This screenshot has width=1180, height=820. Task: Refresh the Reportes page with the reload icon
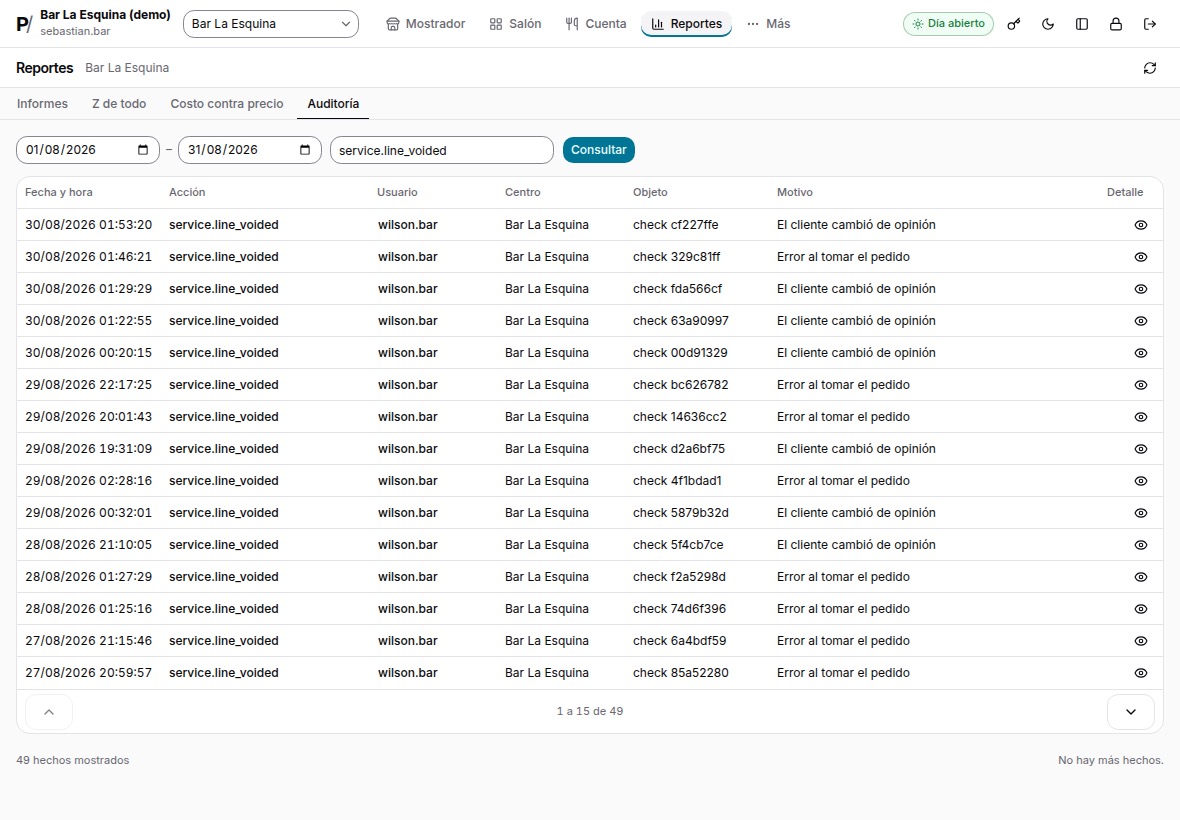pos(1149,68)
